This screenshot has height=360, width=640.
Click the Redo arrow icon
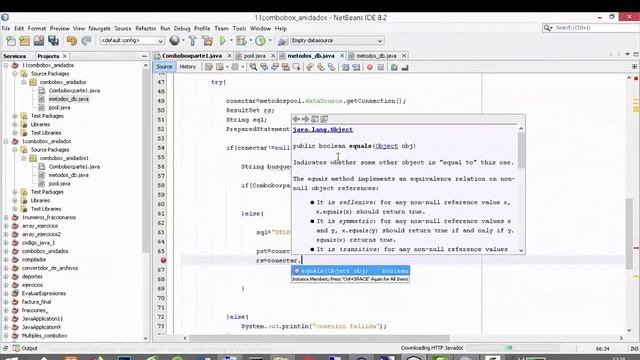click(x=86, y=40)
